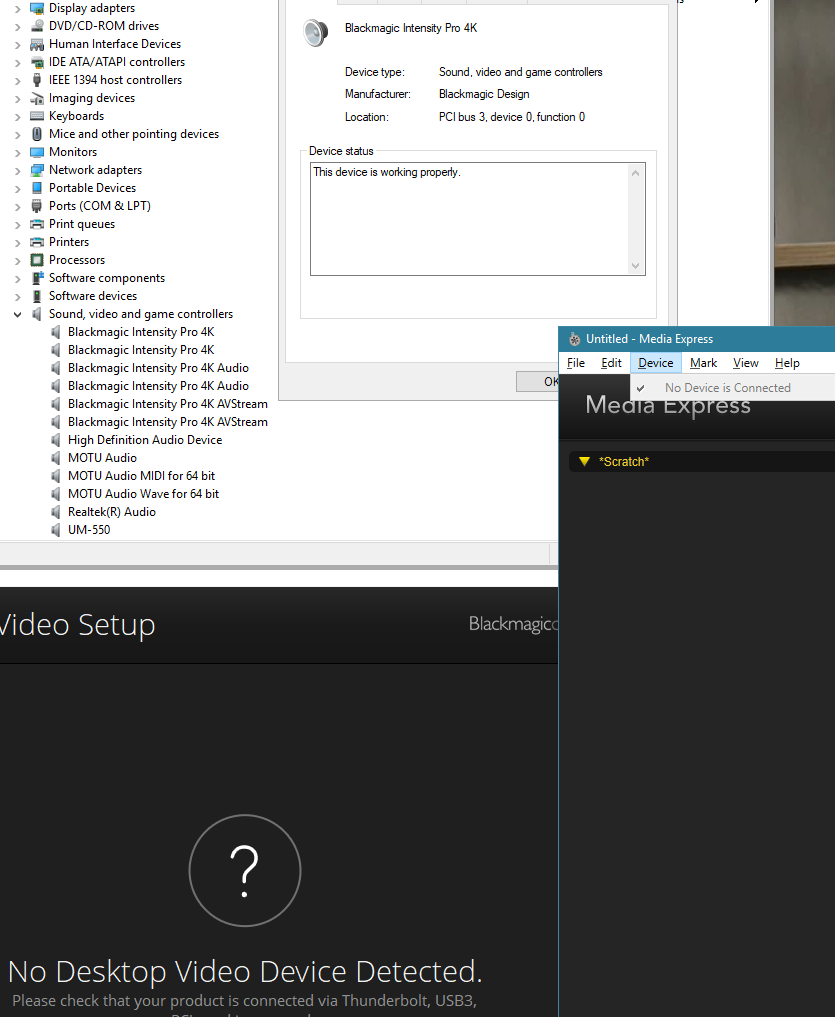Screen dimensions: 835x1017
Task: Open the Help menu in Media Express
Action: (787, 363)
